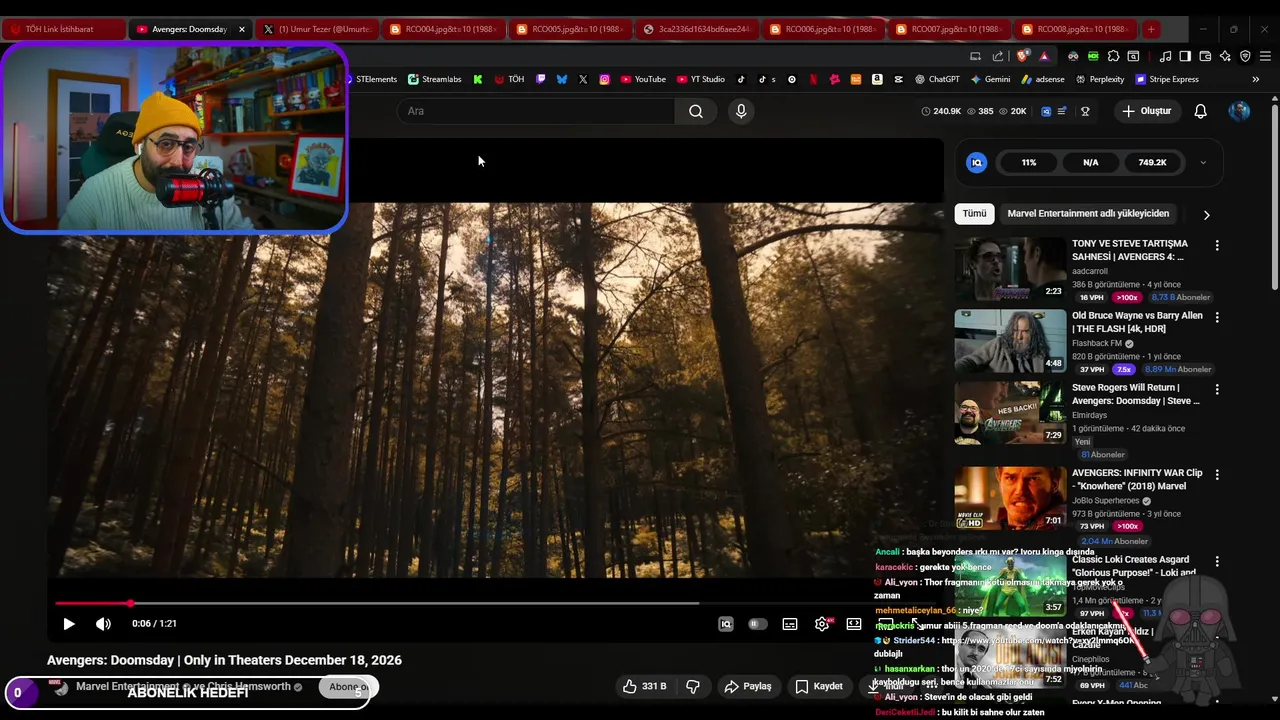1280x720 pixels.
Task: Play the Avengers: Doomsday video
Action: point(69,624)
